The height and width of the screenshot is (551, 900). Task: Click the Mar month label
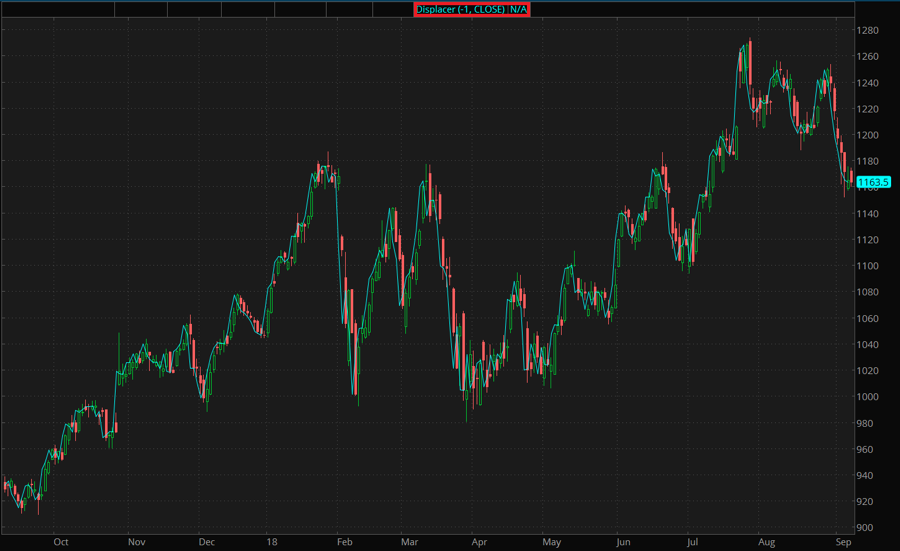(408, 542)
